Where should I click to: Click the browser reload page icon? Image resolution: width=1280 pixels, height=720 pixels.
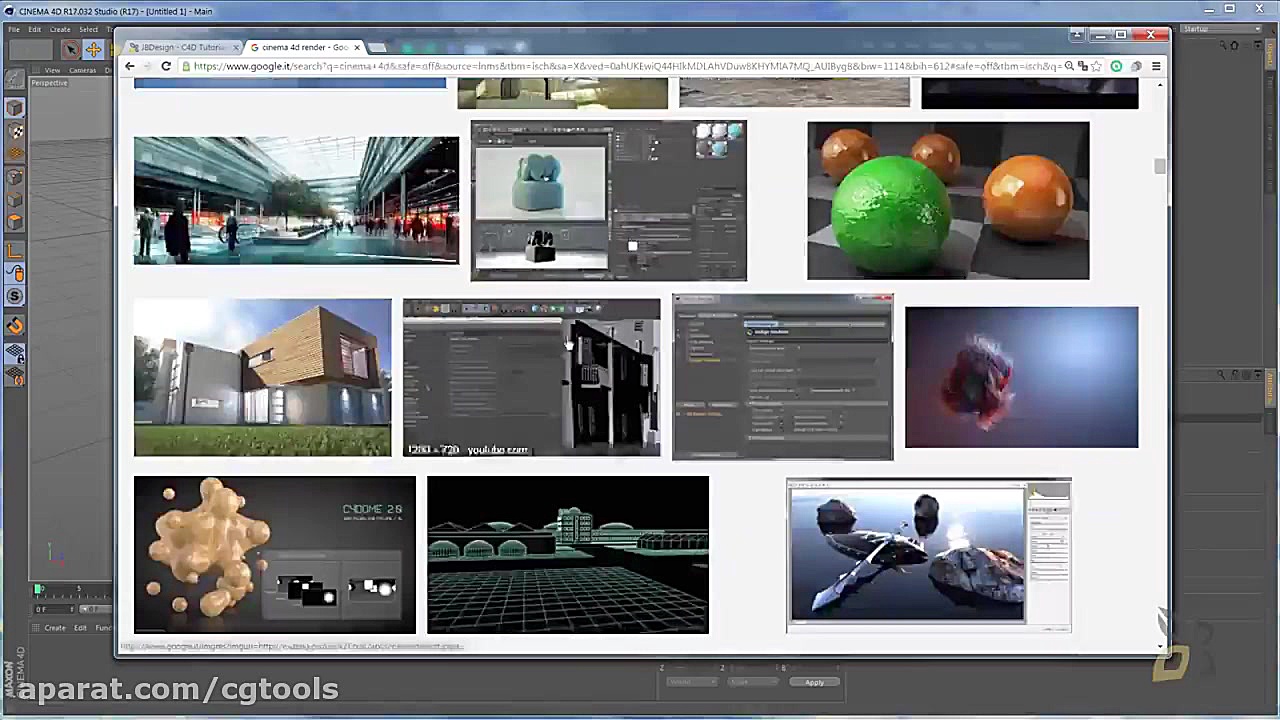[166, 66]
